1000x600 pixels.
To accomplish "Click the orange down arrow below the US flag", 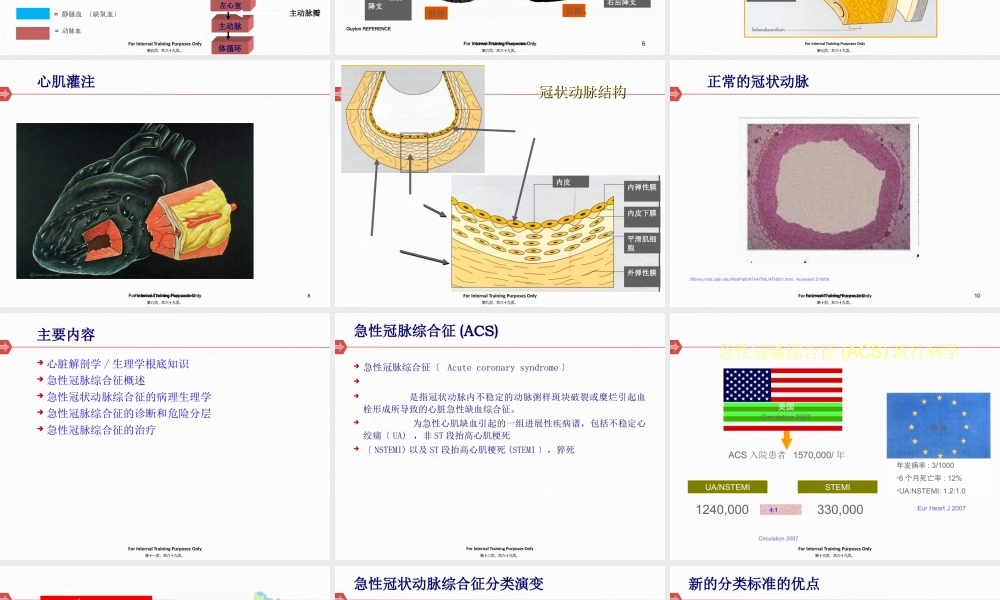I will [786, 439].
